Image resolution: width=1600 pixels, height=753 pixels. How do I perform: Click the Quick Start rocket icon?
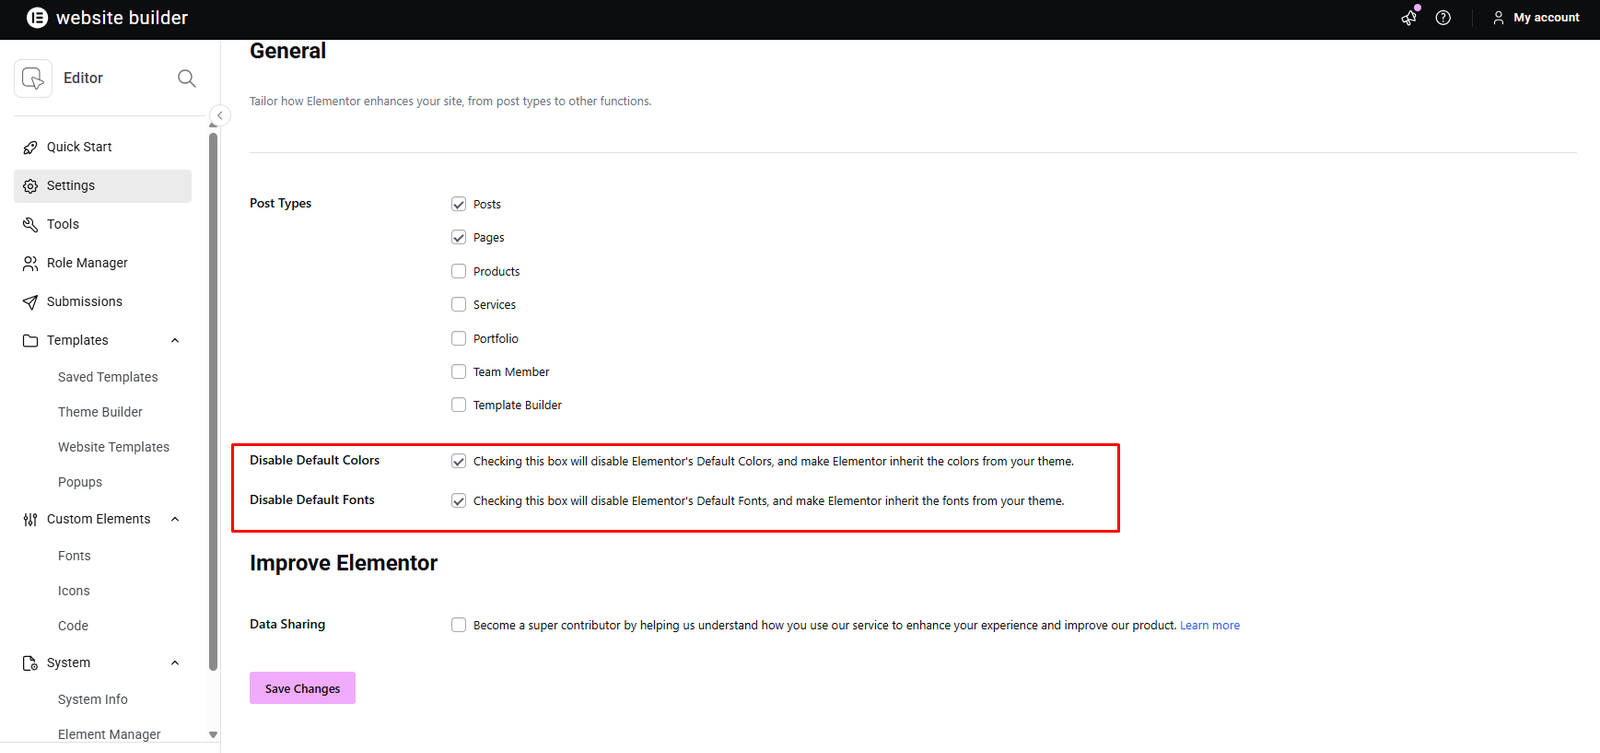30,147
